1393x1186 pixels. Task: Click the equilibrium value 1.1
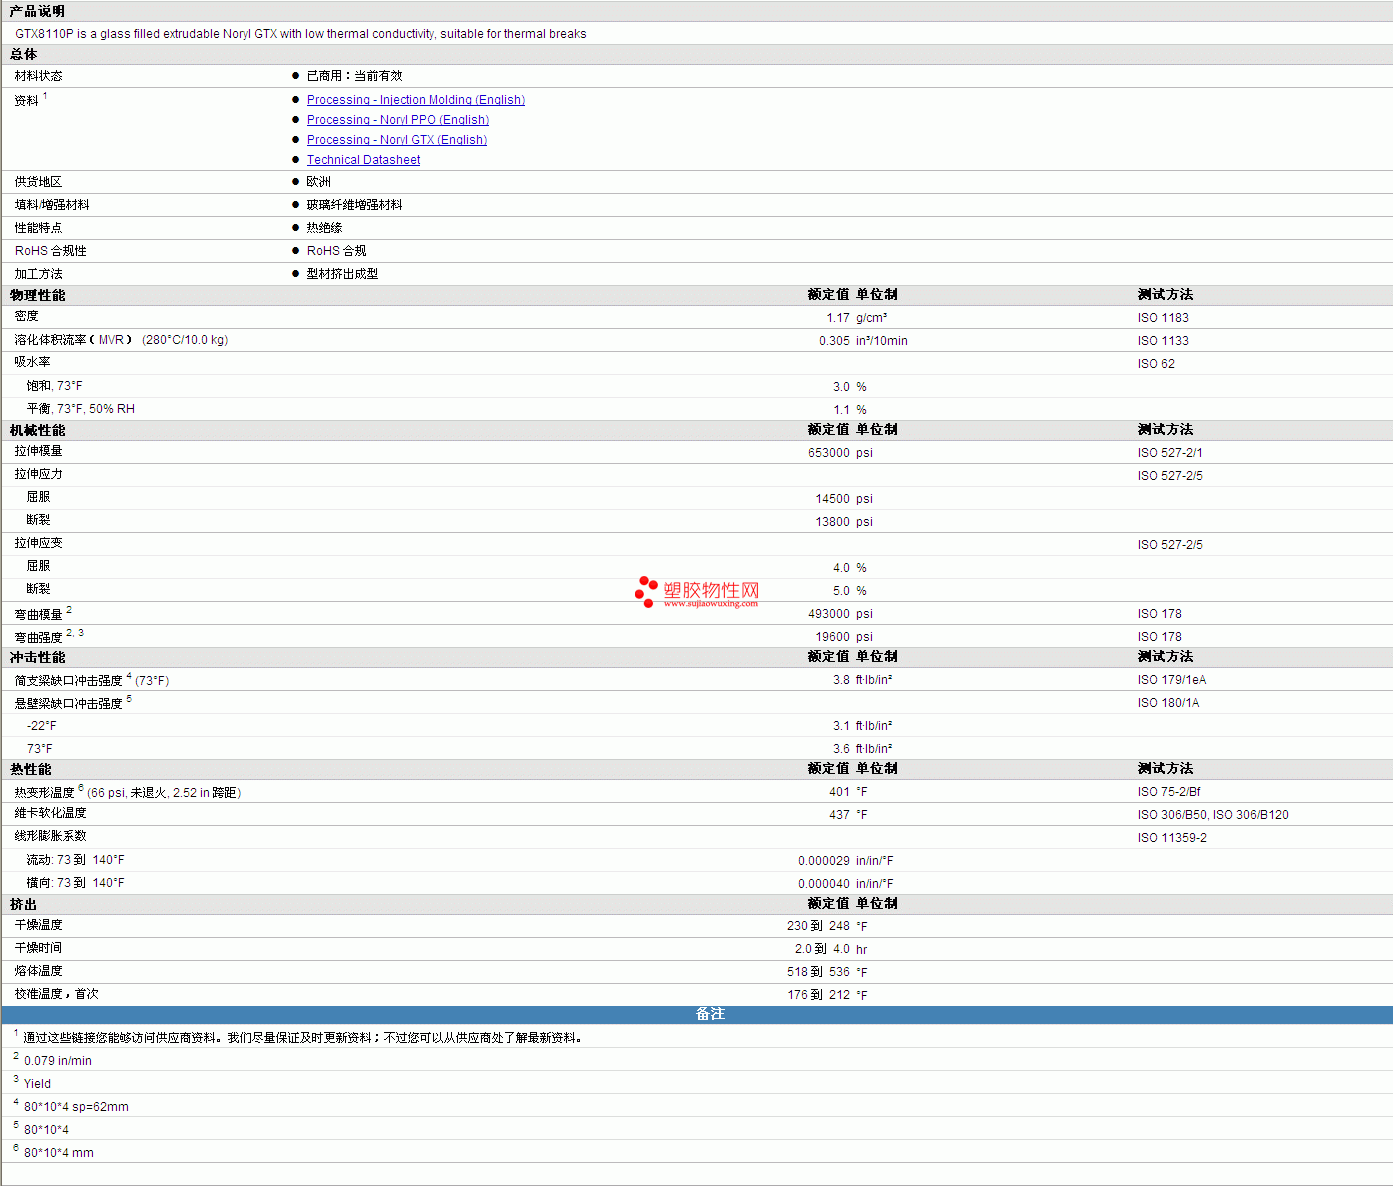click(x=841, y=410)
